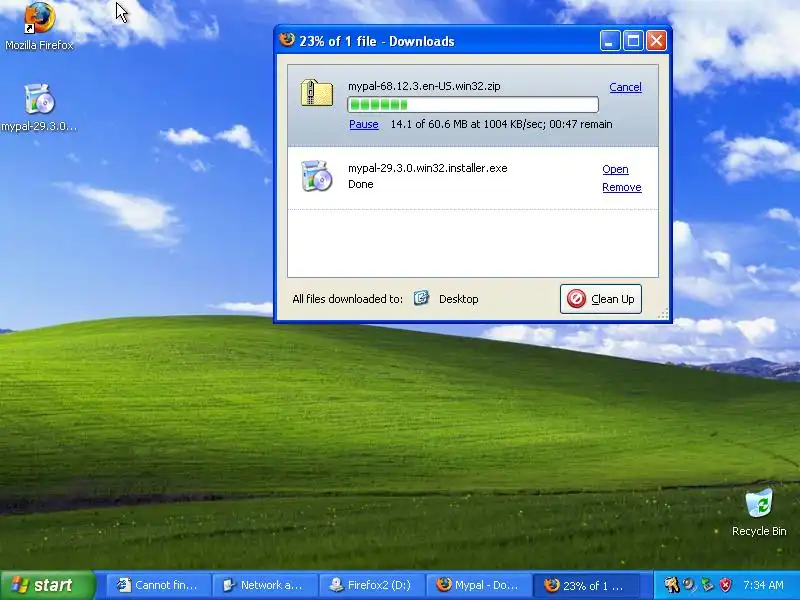The image size is (800, 600).
Task: Minimize the Downloads window
Action: pyautogui.click(x=610, y=41)
